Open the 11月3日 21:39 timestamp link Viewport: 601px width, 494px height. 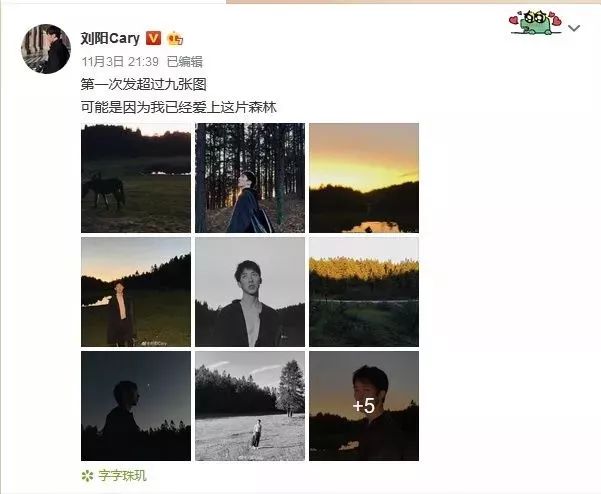120,62
